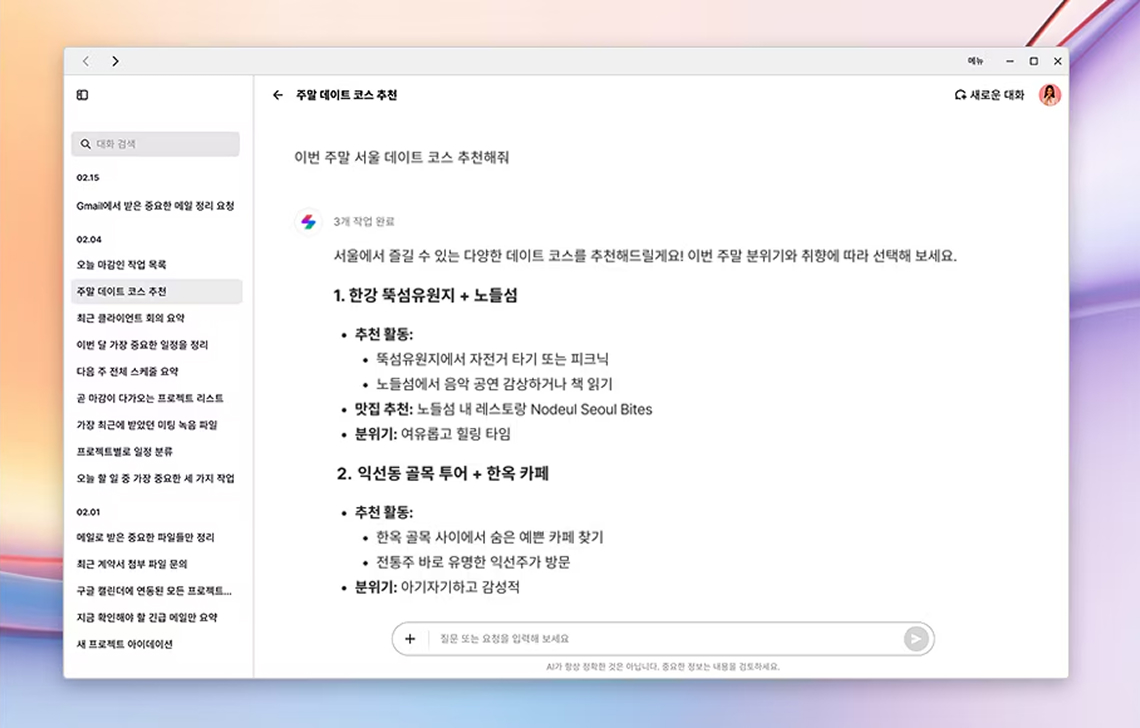Collapse the conversation sidebar panel icon
Screen dimensions: 1140x728
click(82, 94)
